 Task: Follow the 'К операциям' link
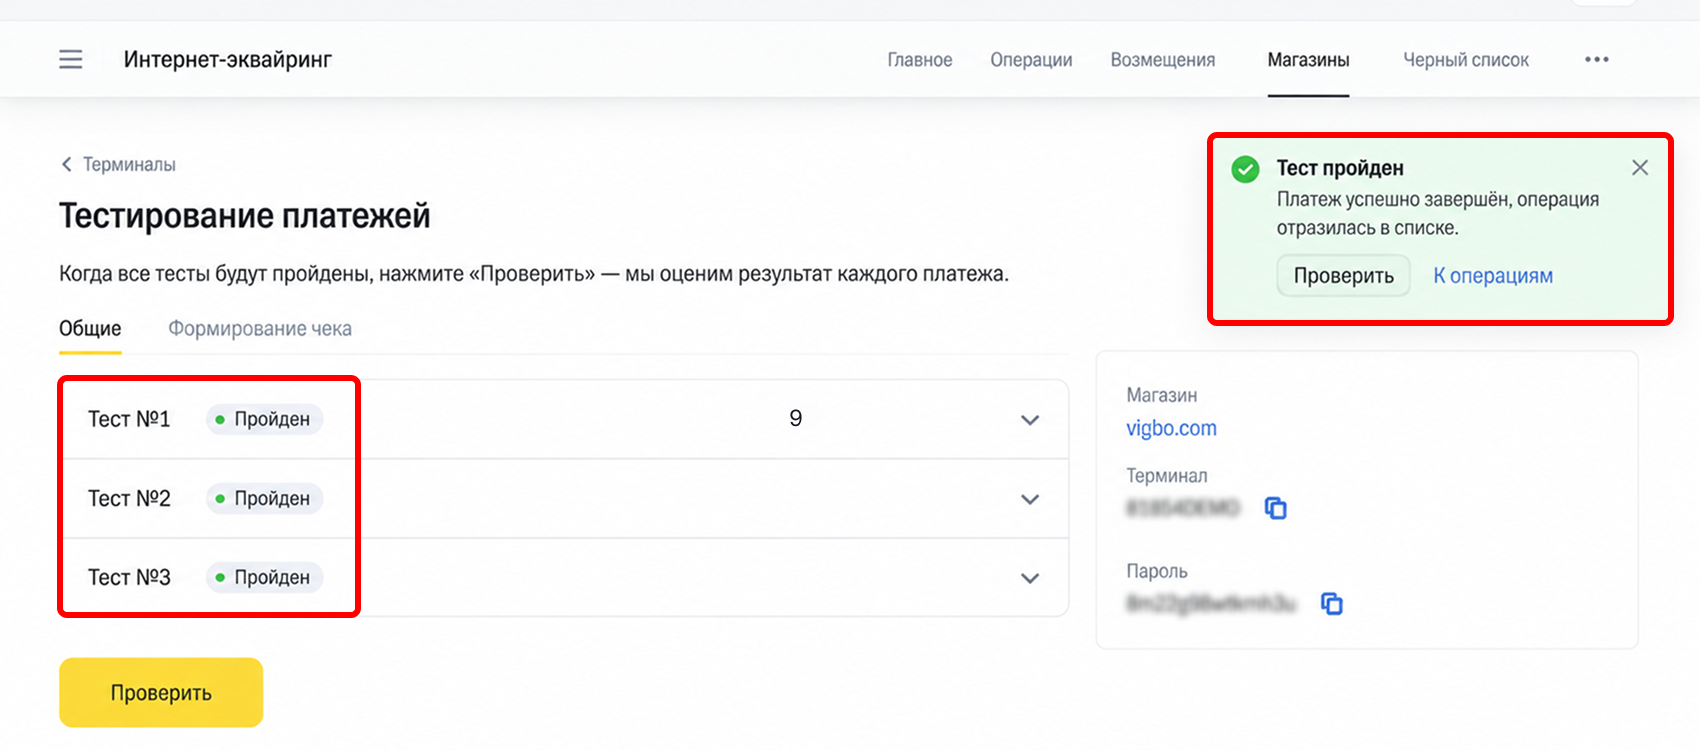tap(1493, 276)
